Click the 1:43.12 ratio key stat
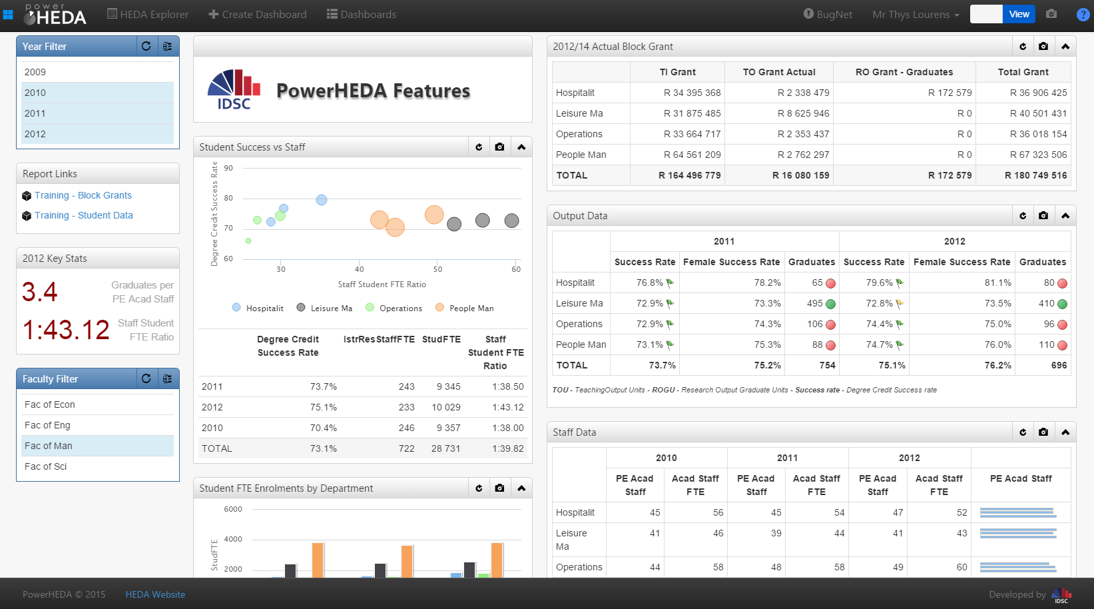Image resolution: width=1094 pixels, height=609 pixels. (x=66, y=329)
